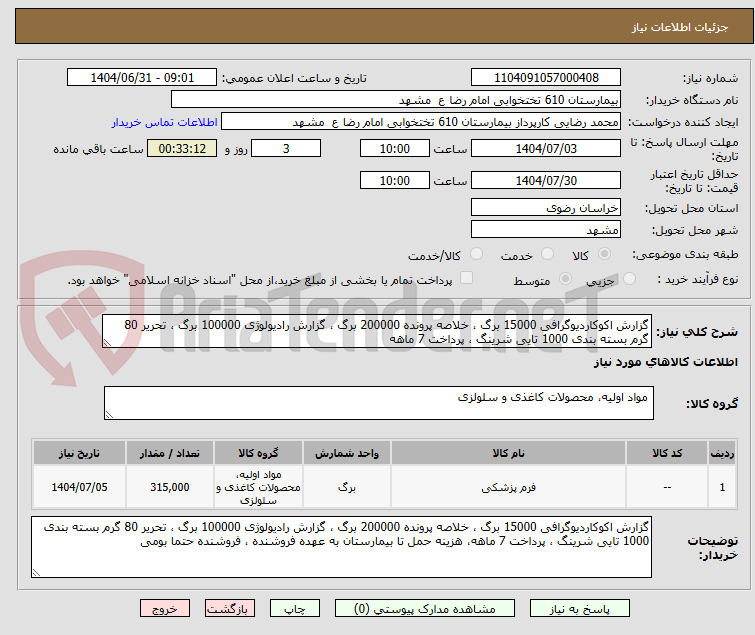Select the 'کالا' radio button
This screenshot has height=635, width=755.
tap(604, 254)
